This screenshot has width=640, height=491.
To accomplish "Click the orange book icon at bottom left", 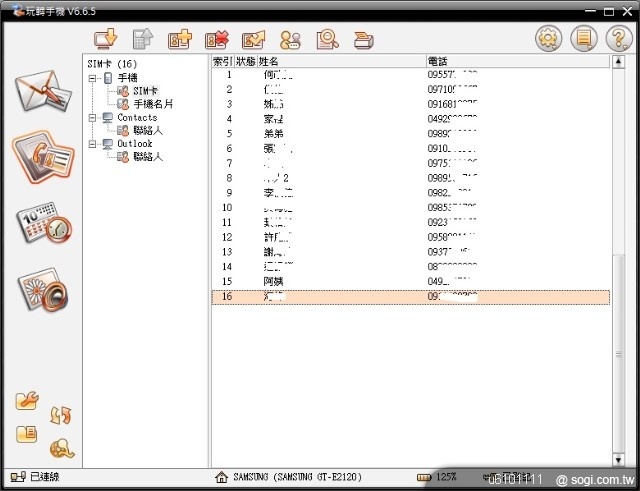I will coord(27,434).
